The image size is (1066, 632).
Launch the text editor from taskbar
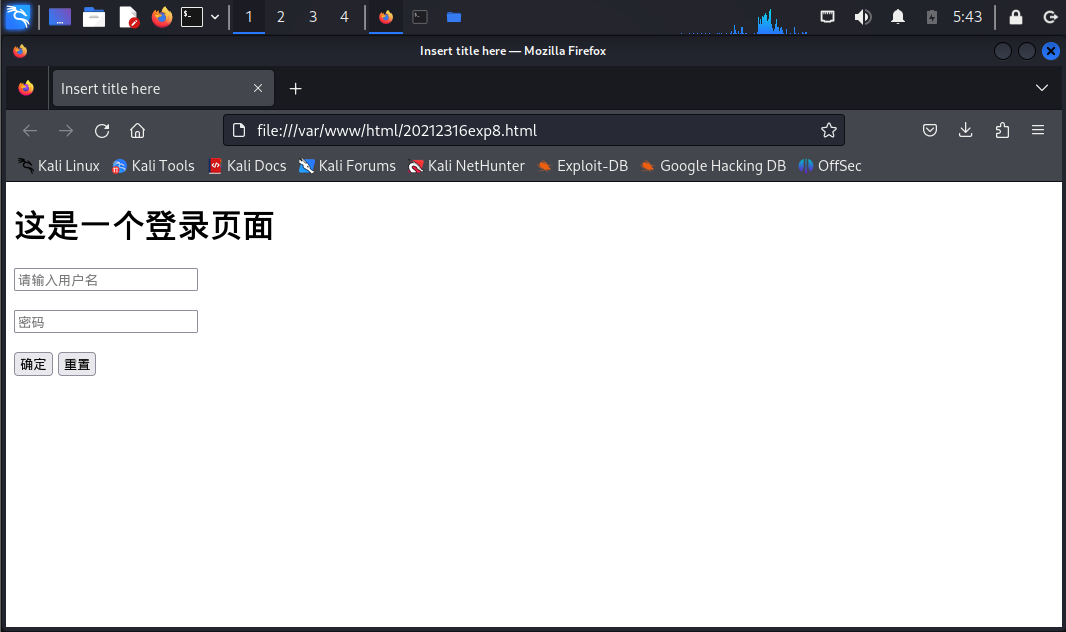[128, 17]
